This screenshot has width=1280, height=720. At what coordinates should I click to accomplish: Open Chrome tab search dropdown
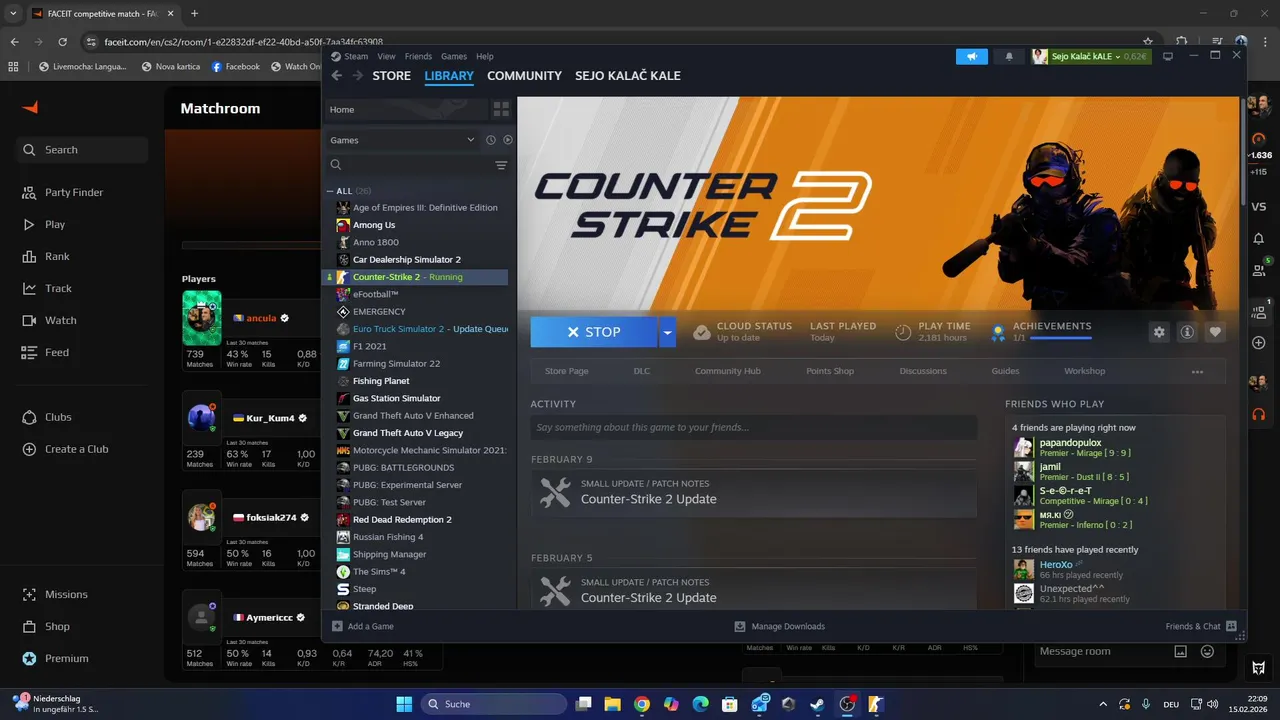point(14,13)
